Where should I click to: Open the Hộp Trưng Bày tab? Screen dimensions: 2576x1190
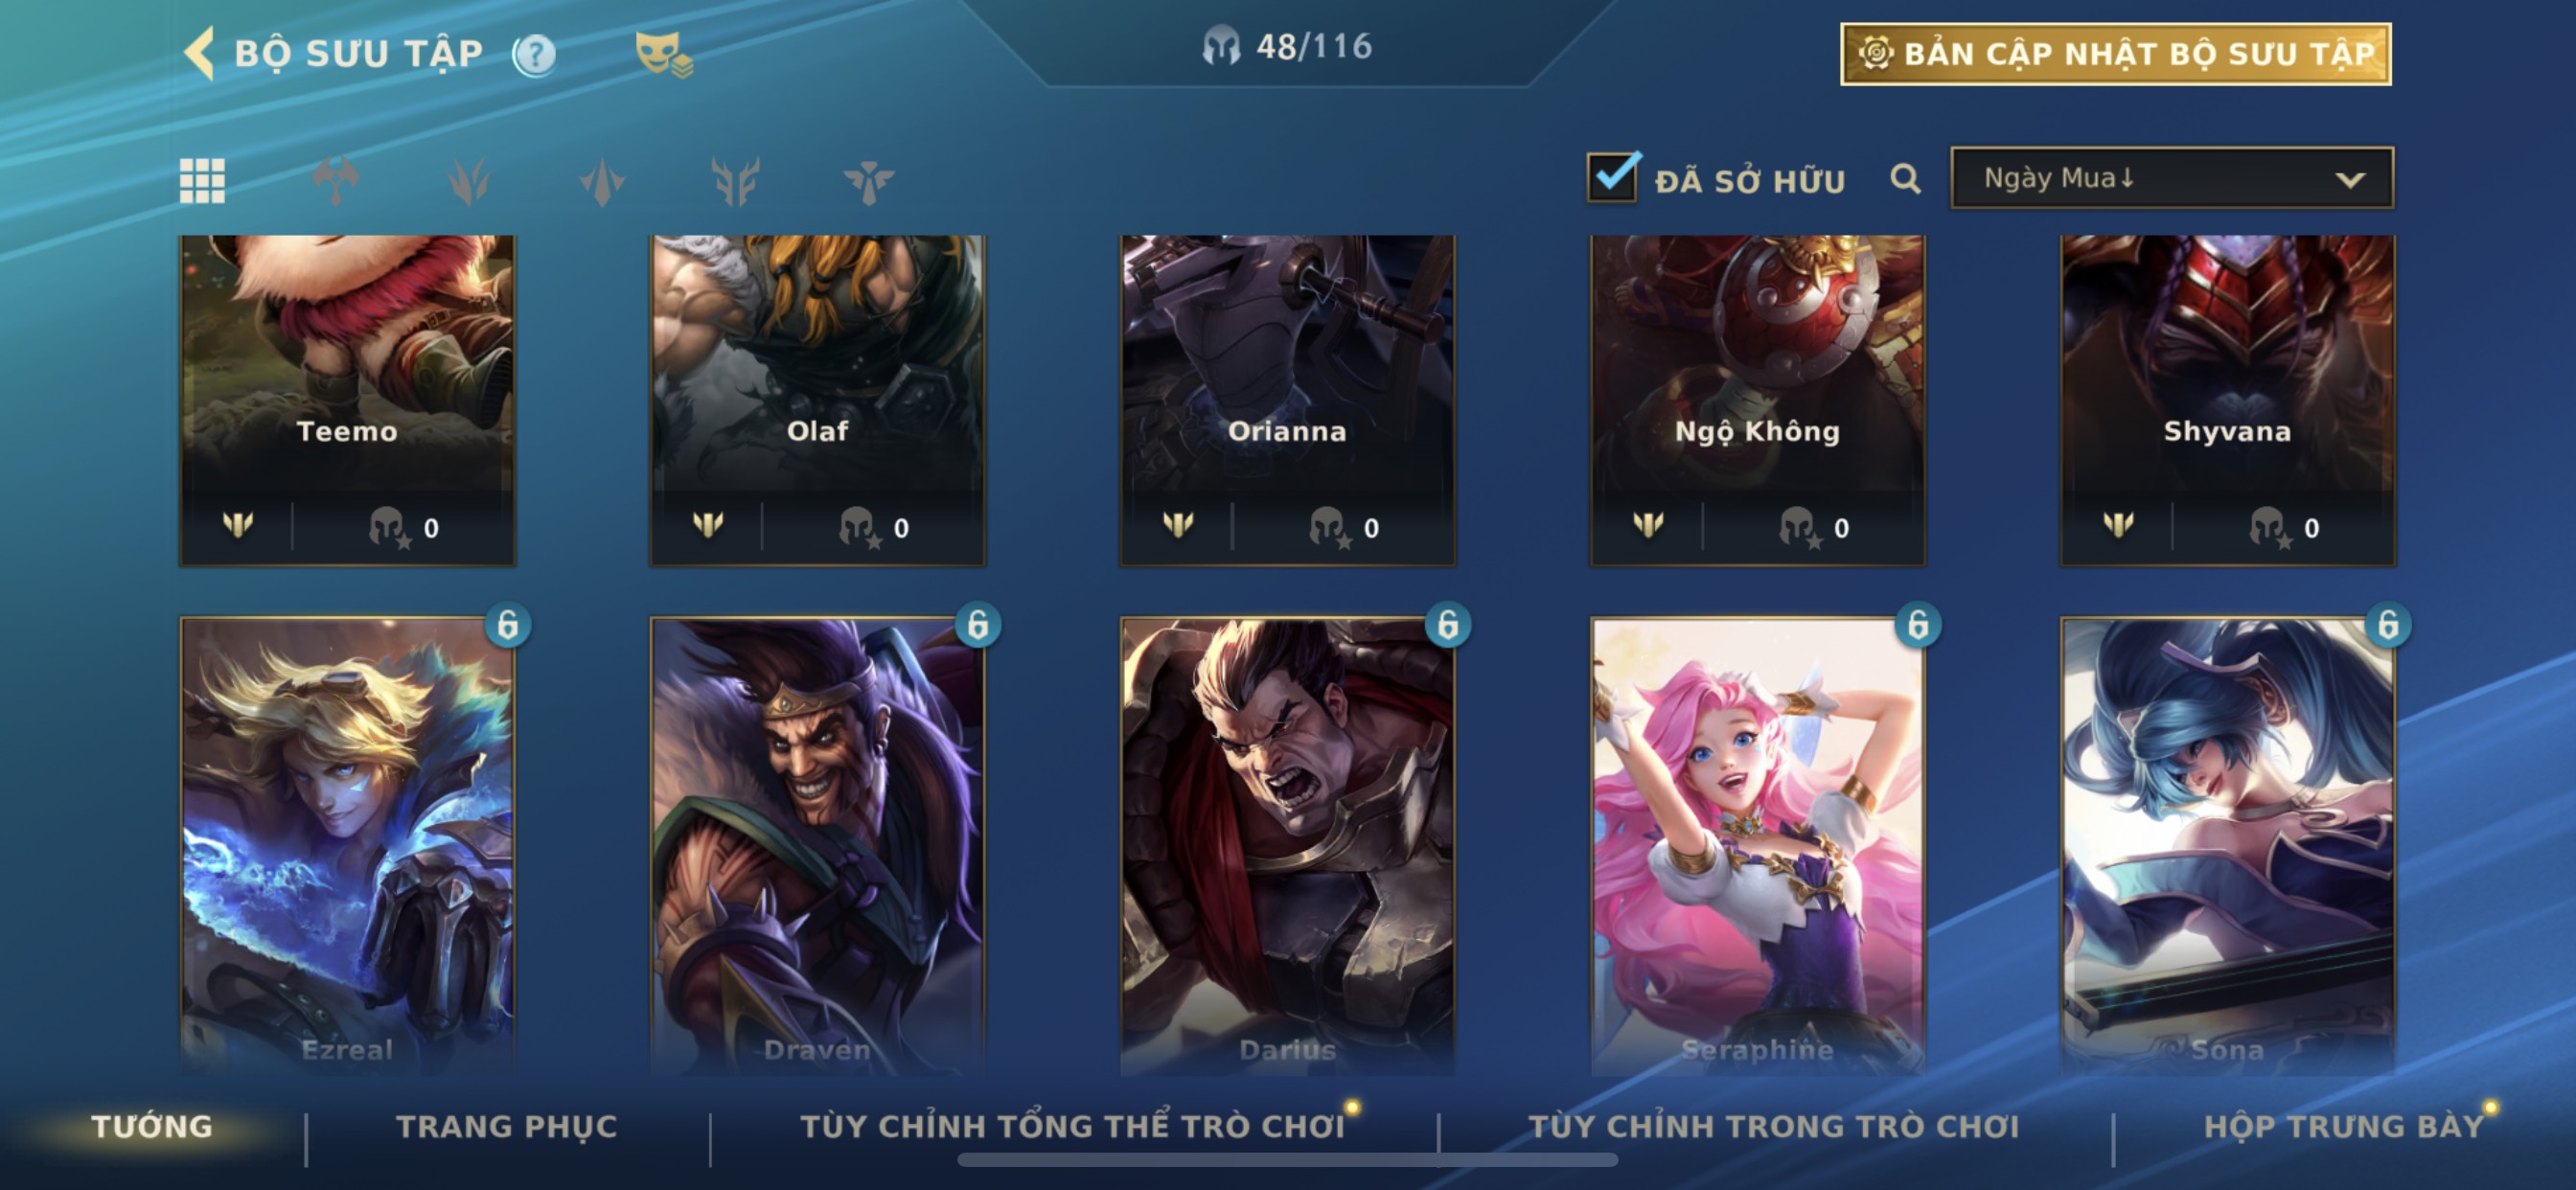(2343, 1126)
